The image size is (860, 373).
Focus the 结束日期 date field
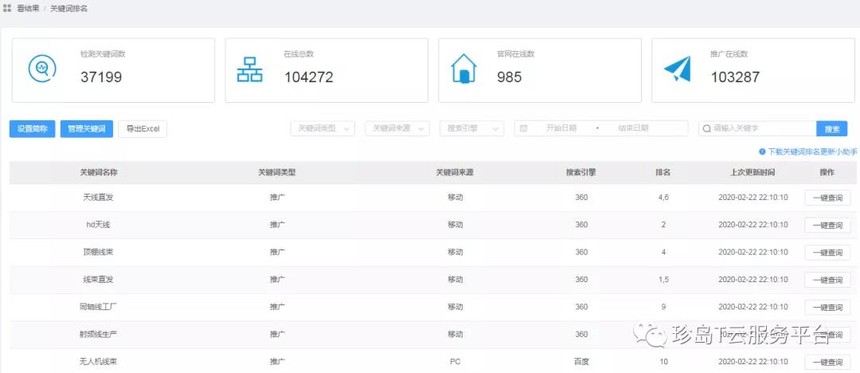633,128
